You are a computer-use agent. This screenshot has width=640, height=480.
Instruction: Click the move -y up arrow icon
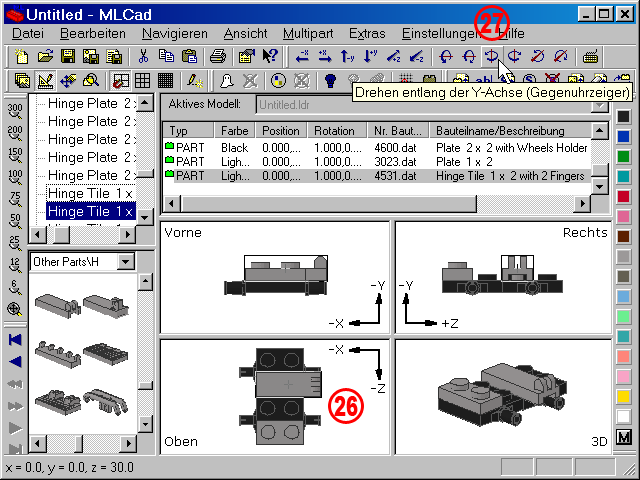tap(347, 56)
